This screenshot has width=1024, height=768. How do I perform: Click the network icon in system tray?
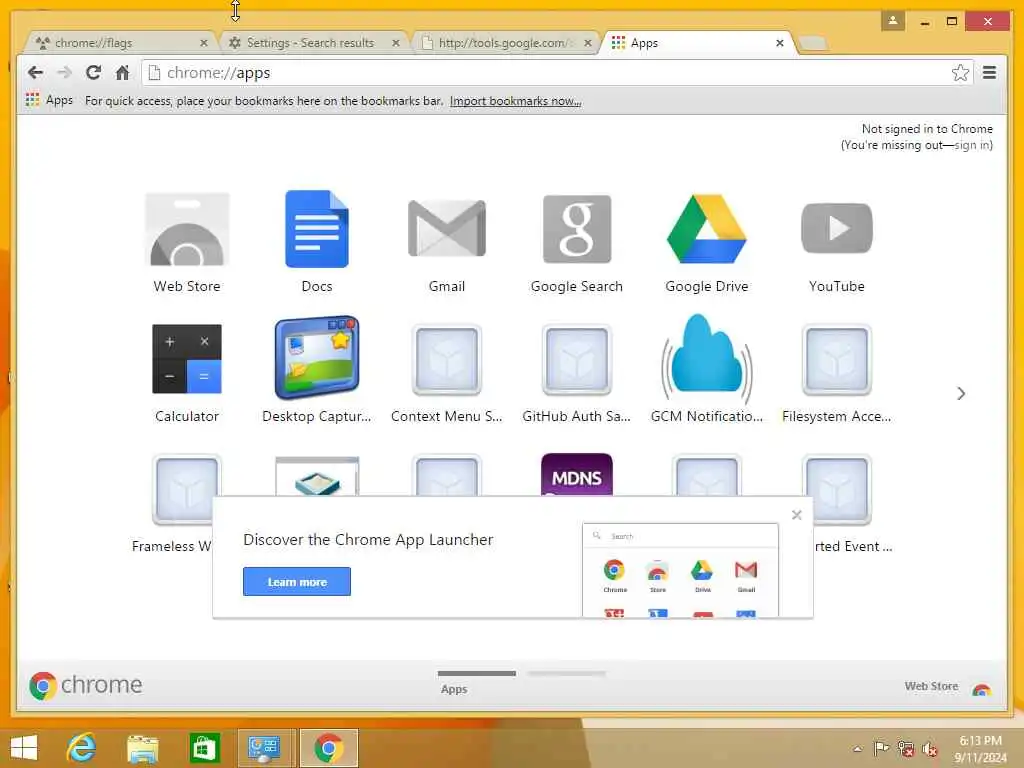[x=906, y=749]
